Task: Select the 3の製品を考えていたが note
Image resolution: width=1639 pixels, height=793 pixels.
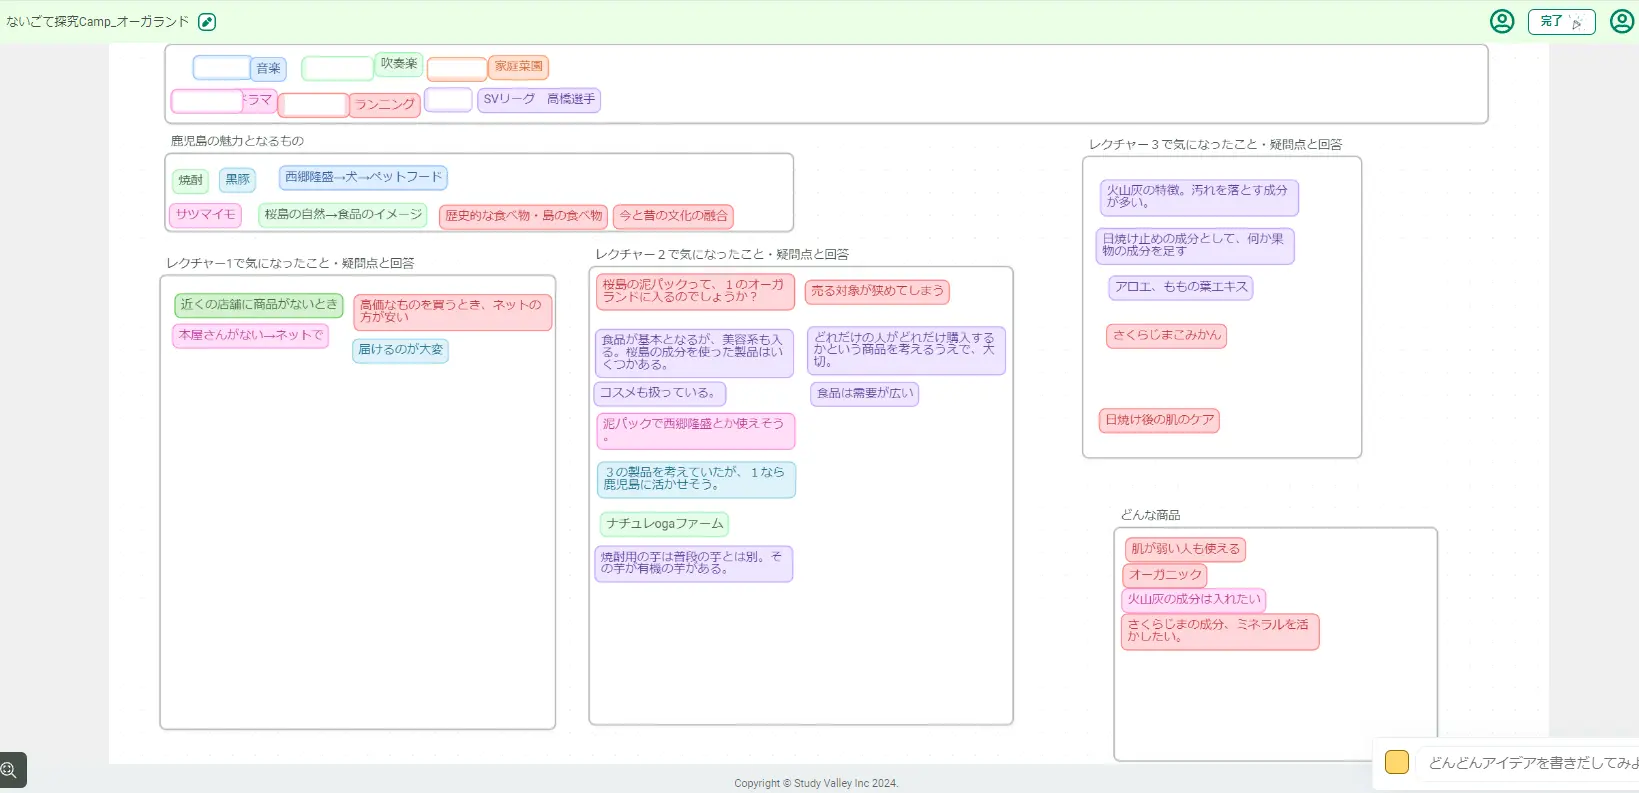Action: pos(696,479)
